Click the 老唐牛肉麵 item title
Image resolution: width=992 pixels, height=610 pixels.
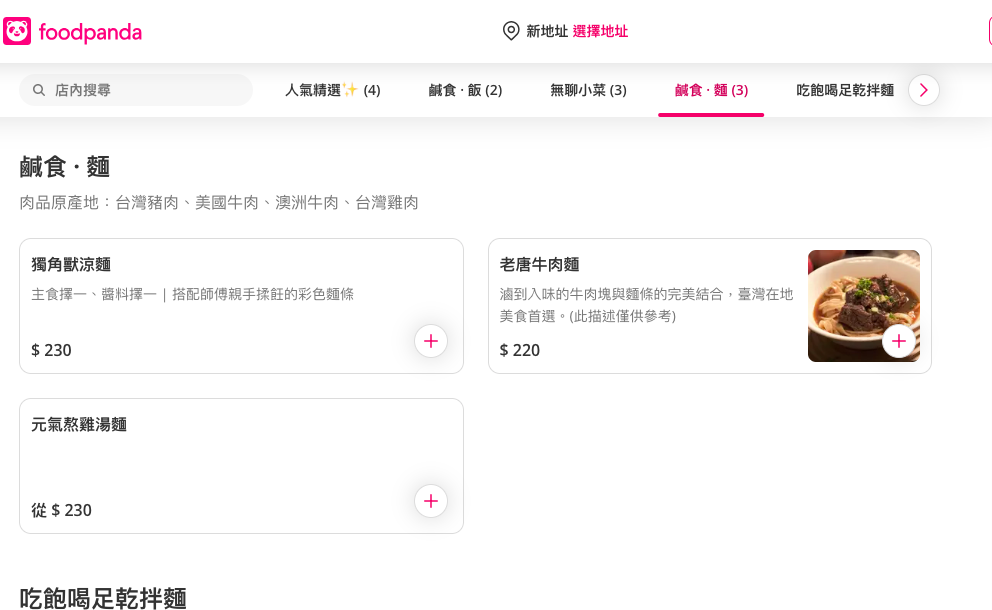tap(539, 264)
